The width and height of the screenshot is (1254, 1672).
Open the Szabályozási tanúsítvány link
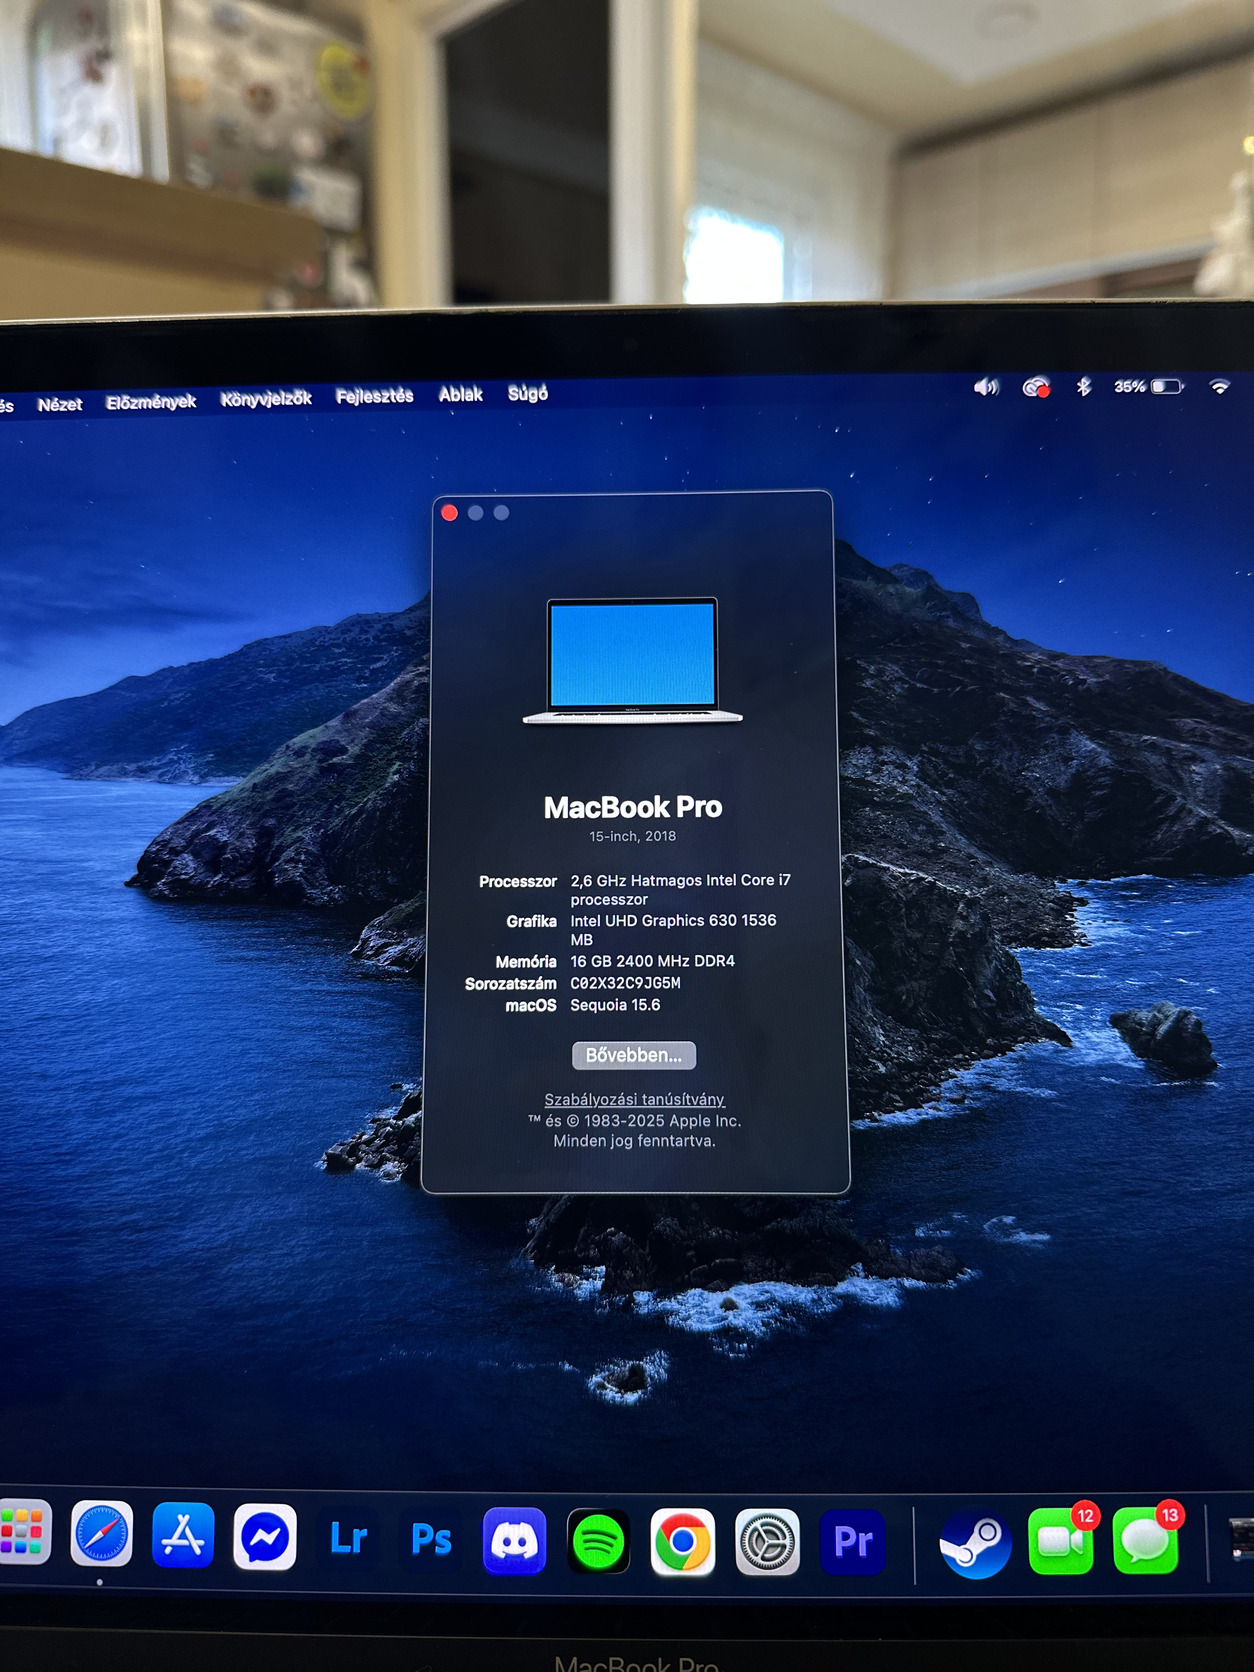[634, 1100]
